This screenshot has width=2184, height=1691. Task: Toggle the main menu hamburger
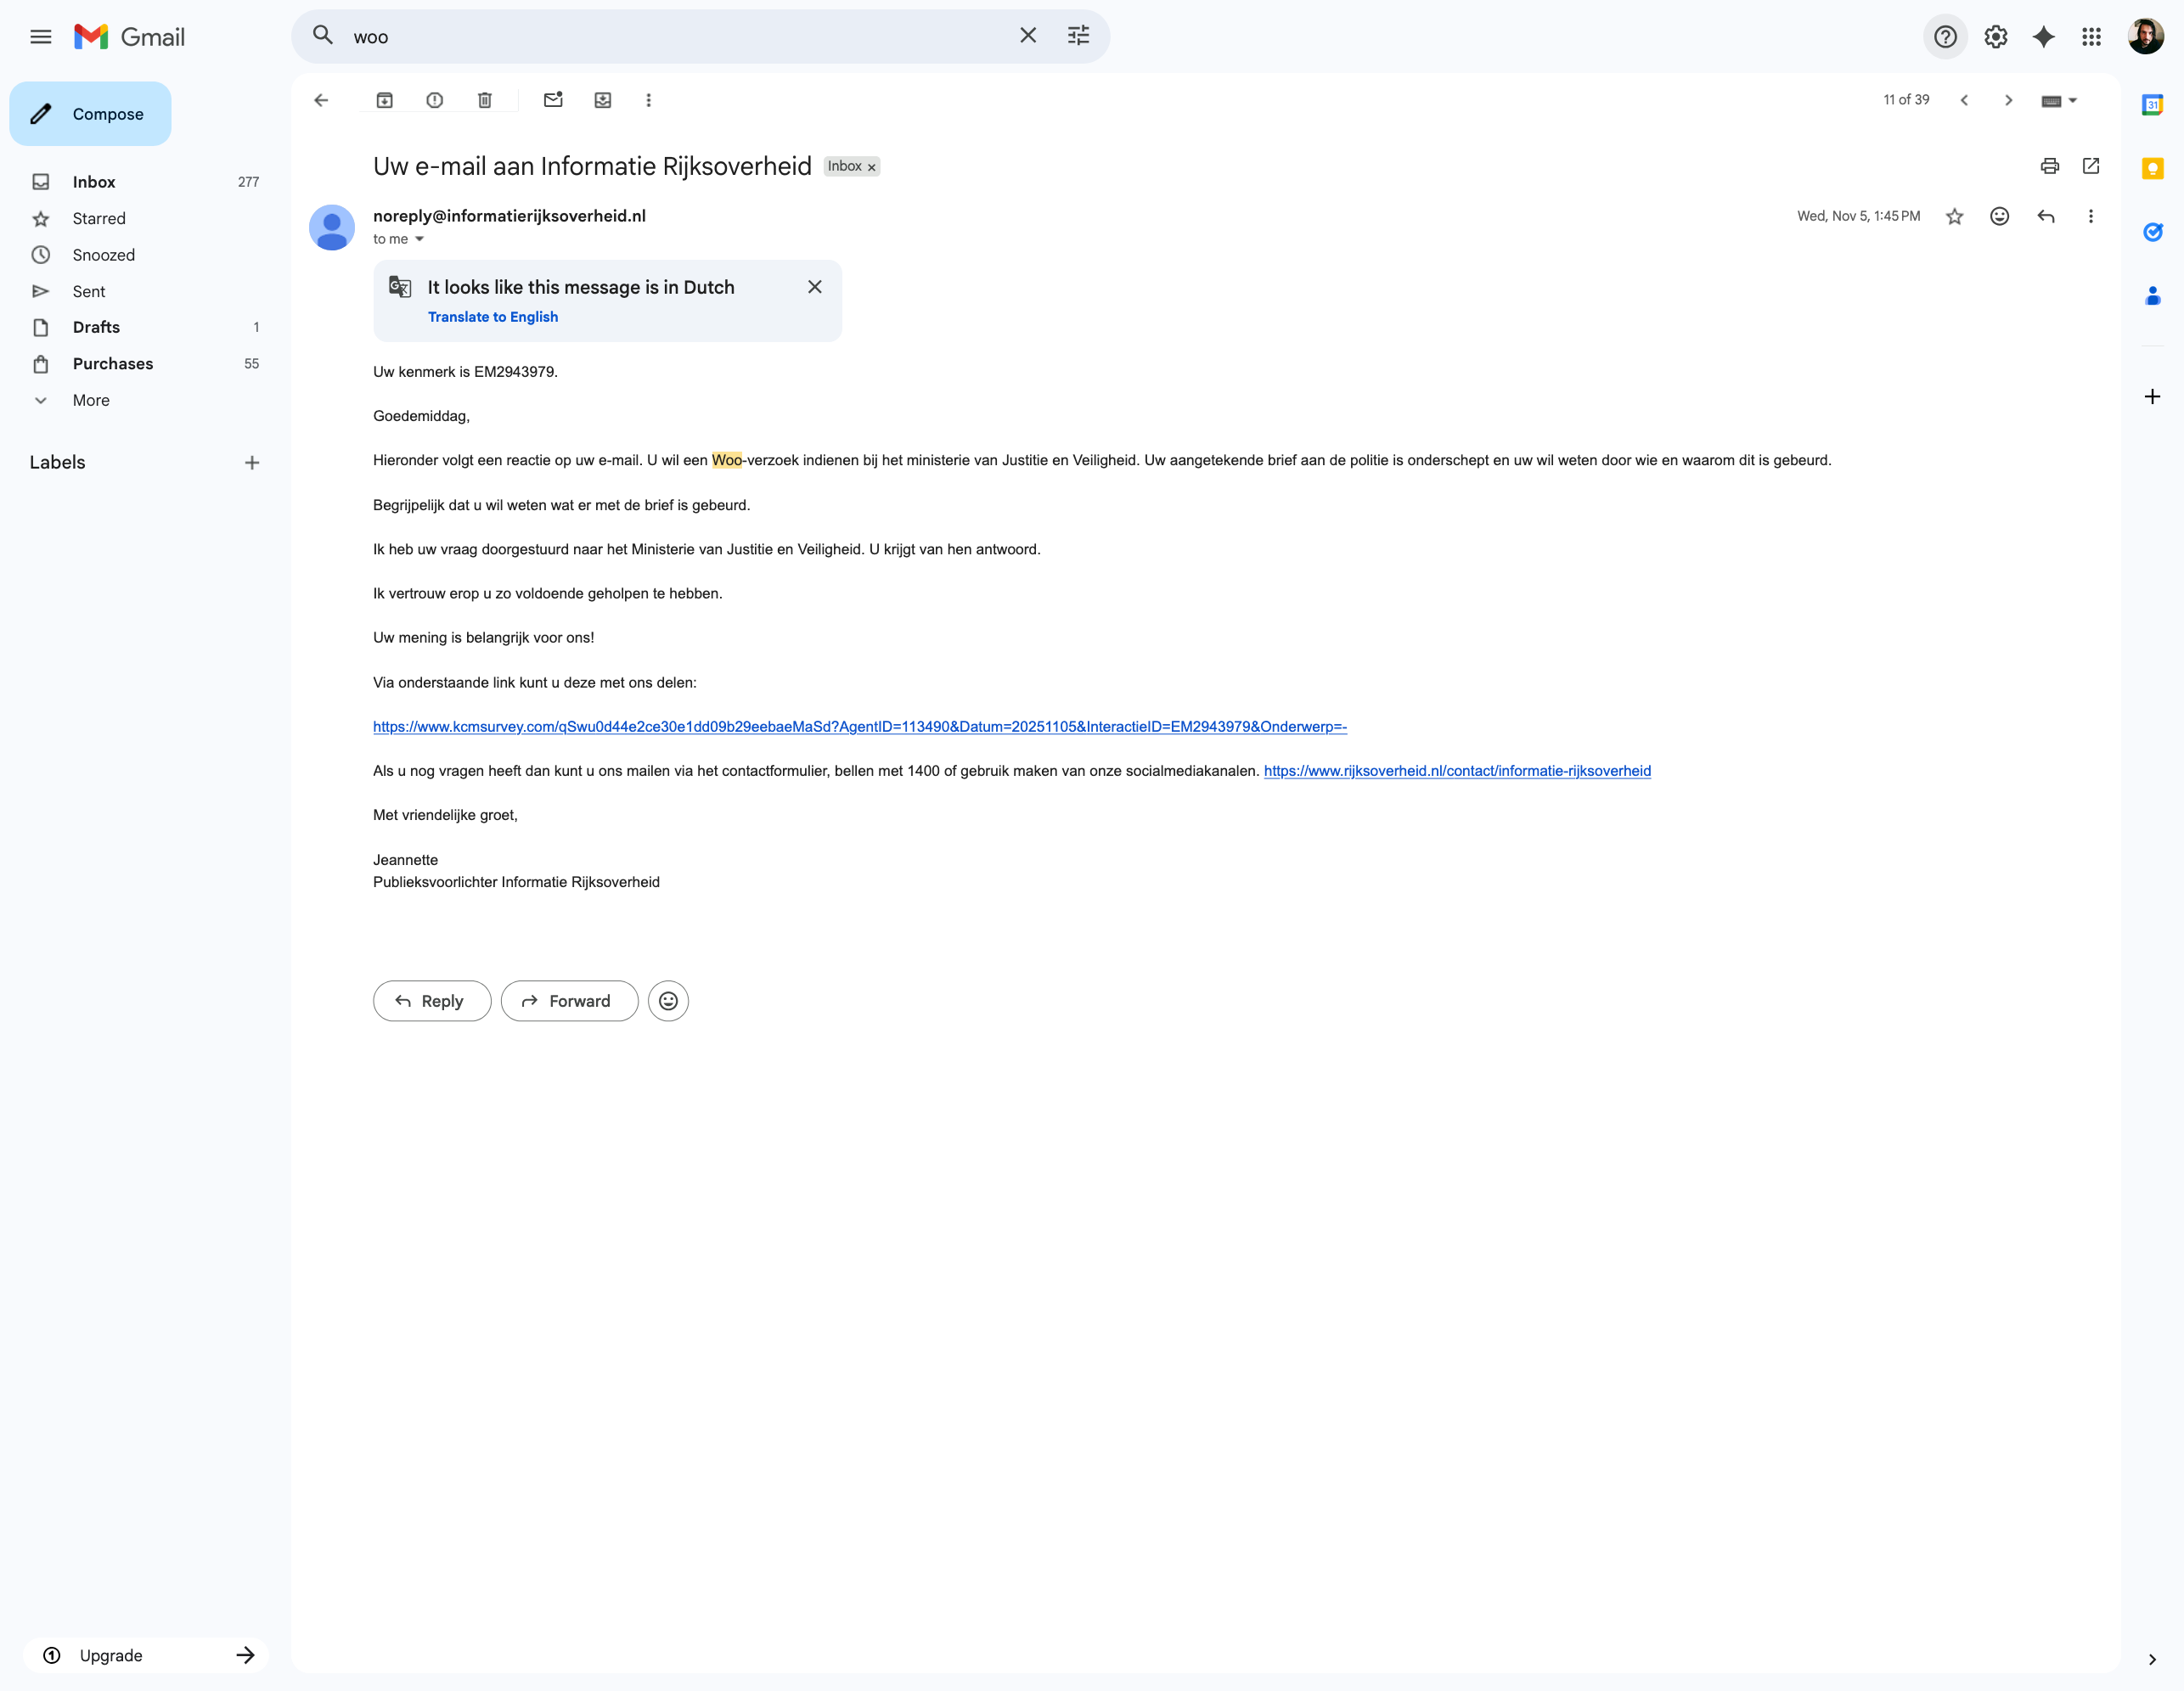(x=41, y=37)
